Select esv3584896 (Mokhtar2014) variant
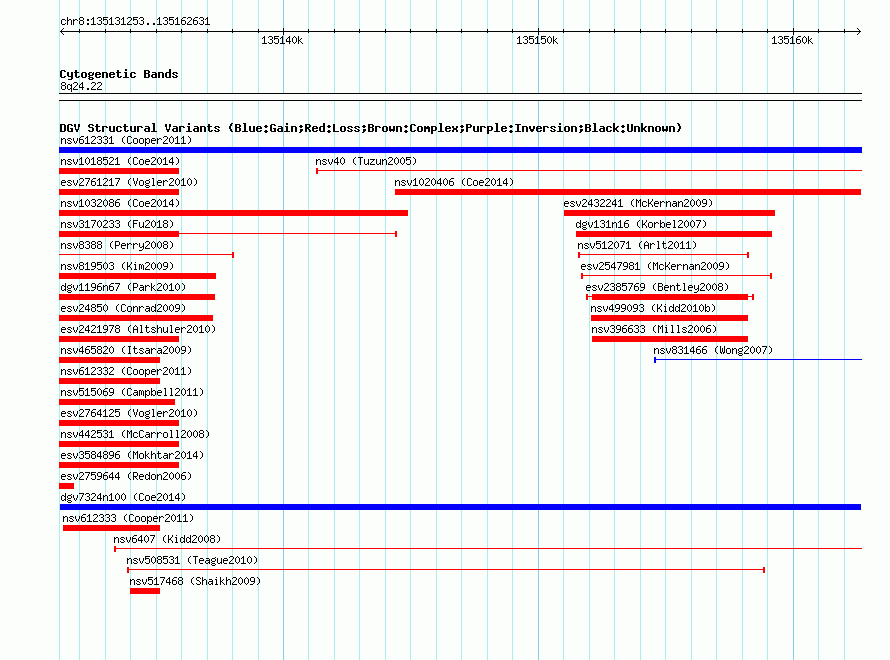 tap(132, 455)
